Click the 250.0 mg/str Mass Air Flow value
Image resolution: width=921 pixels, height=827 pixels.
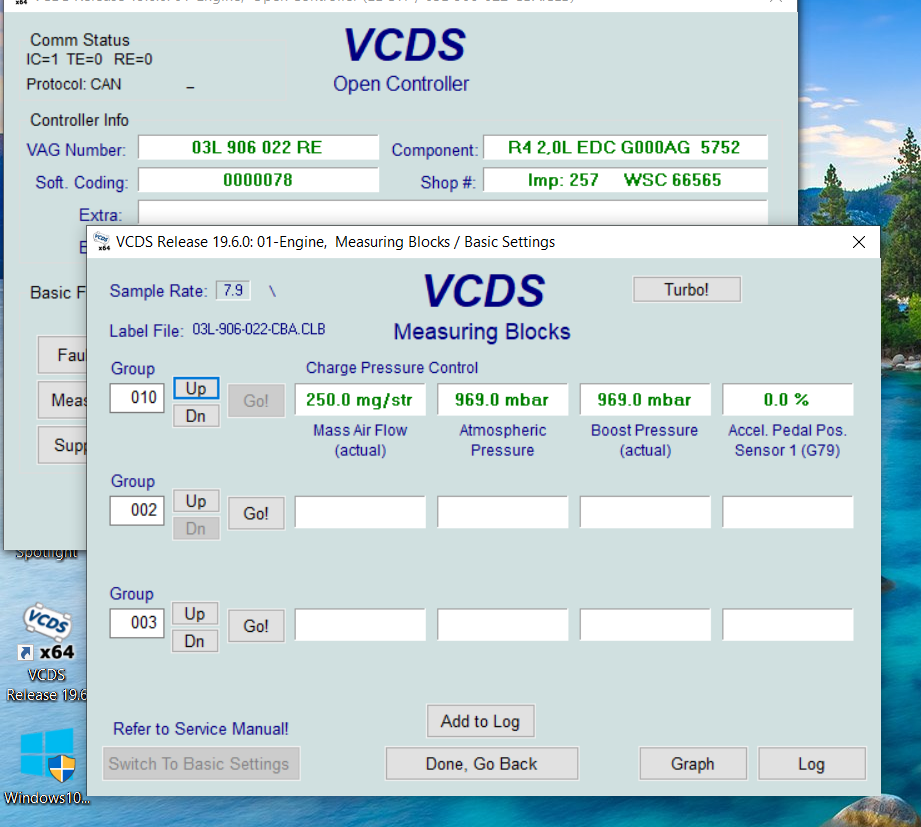[359, 400]
